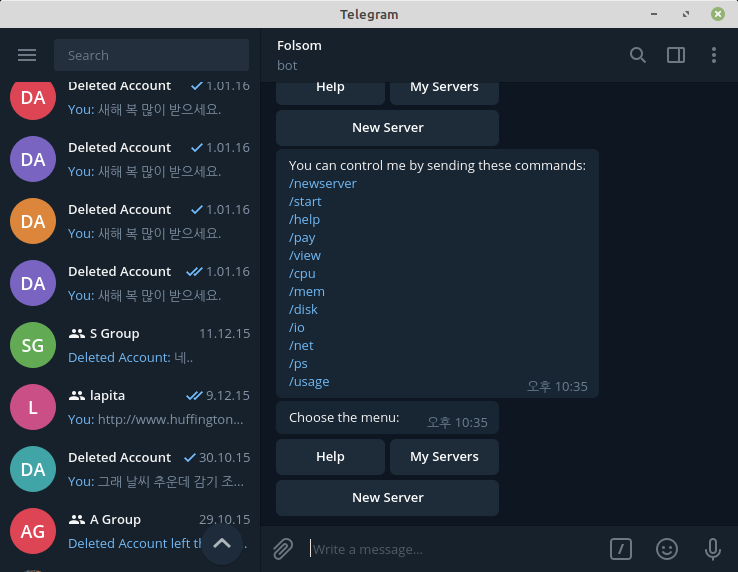
Task: Open the bot commands slash button
Action: tap(620, 549)
